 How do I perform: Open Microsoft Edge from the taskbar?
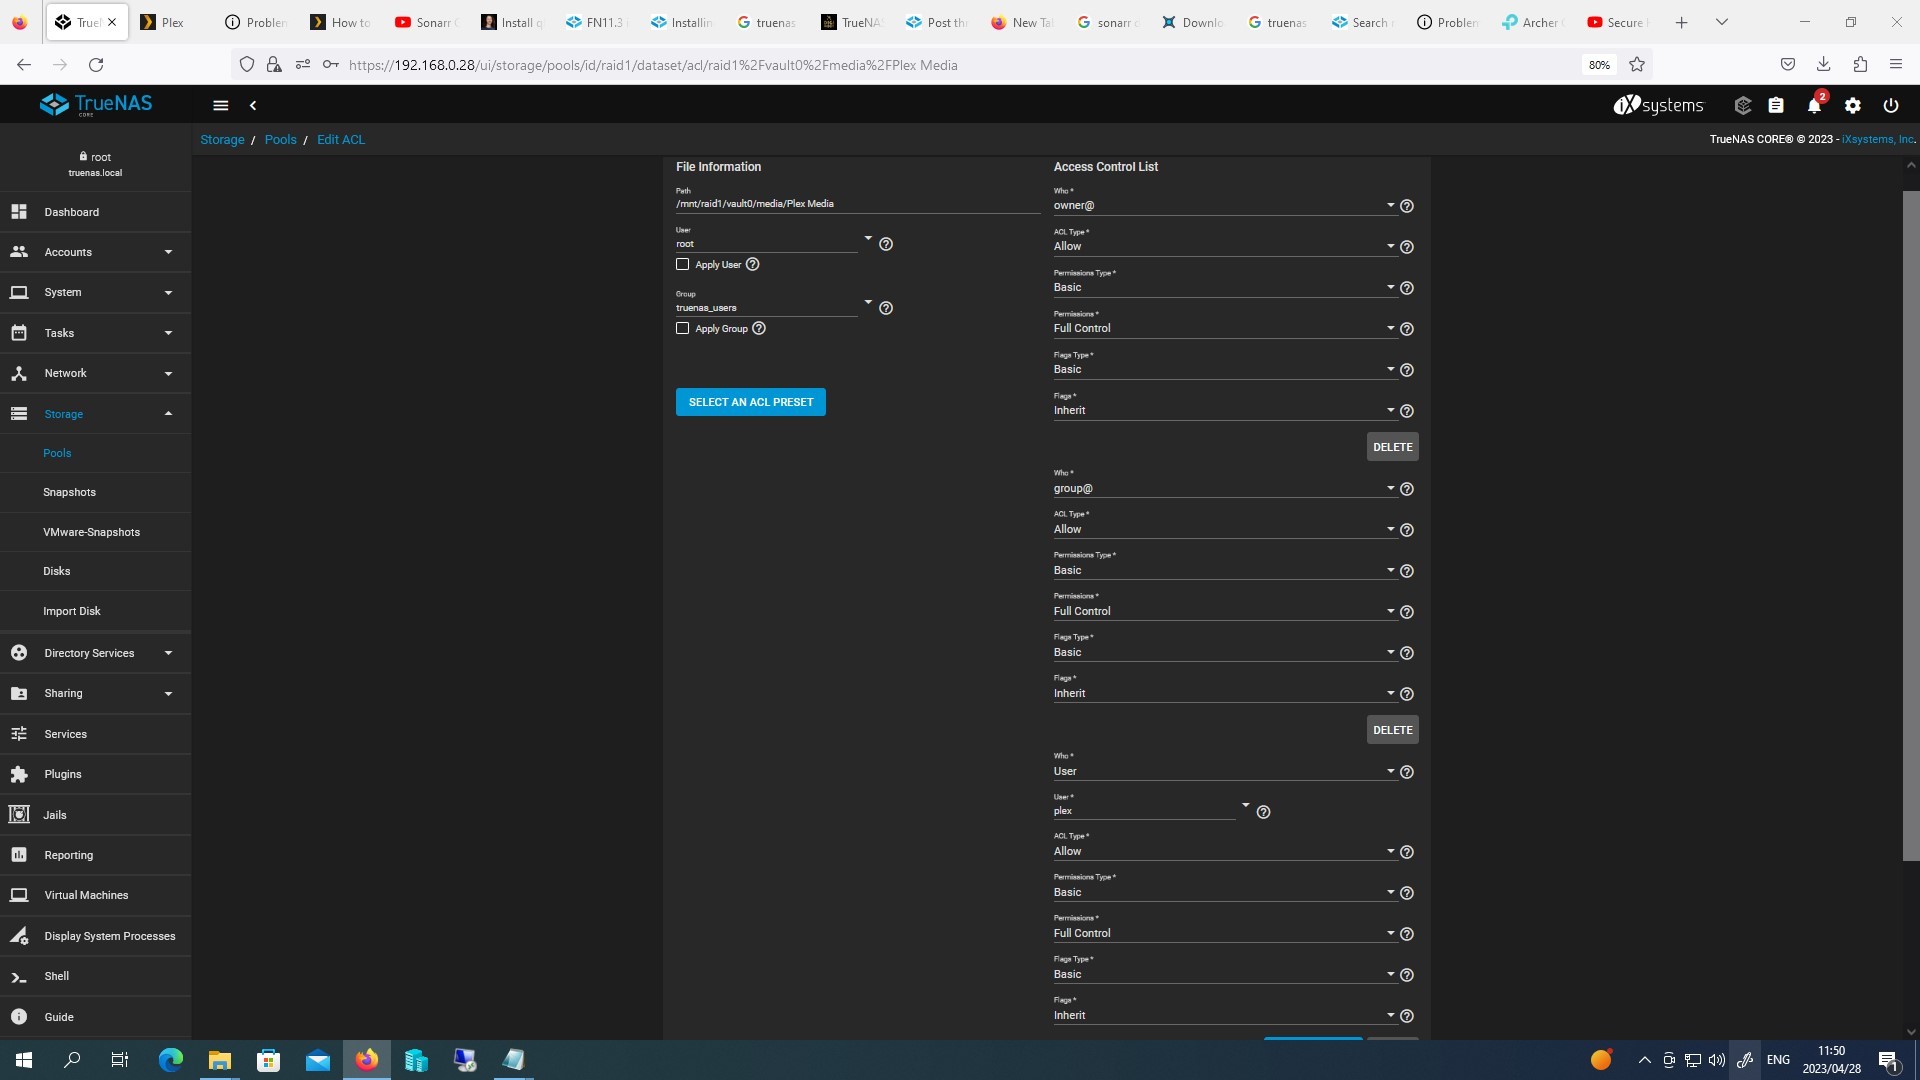tap(171, 1060)
